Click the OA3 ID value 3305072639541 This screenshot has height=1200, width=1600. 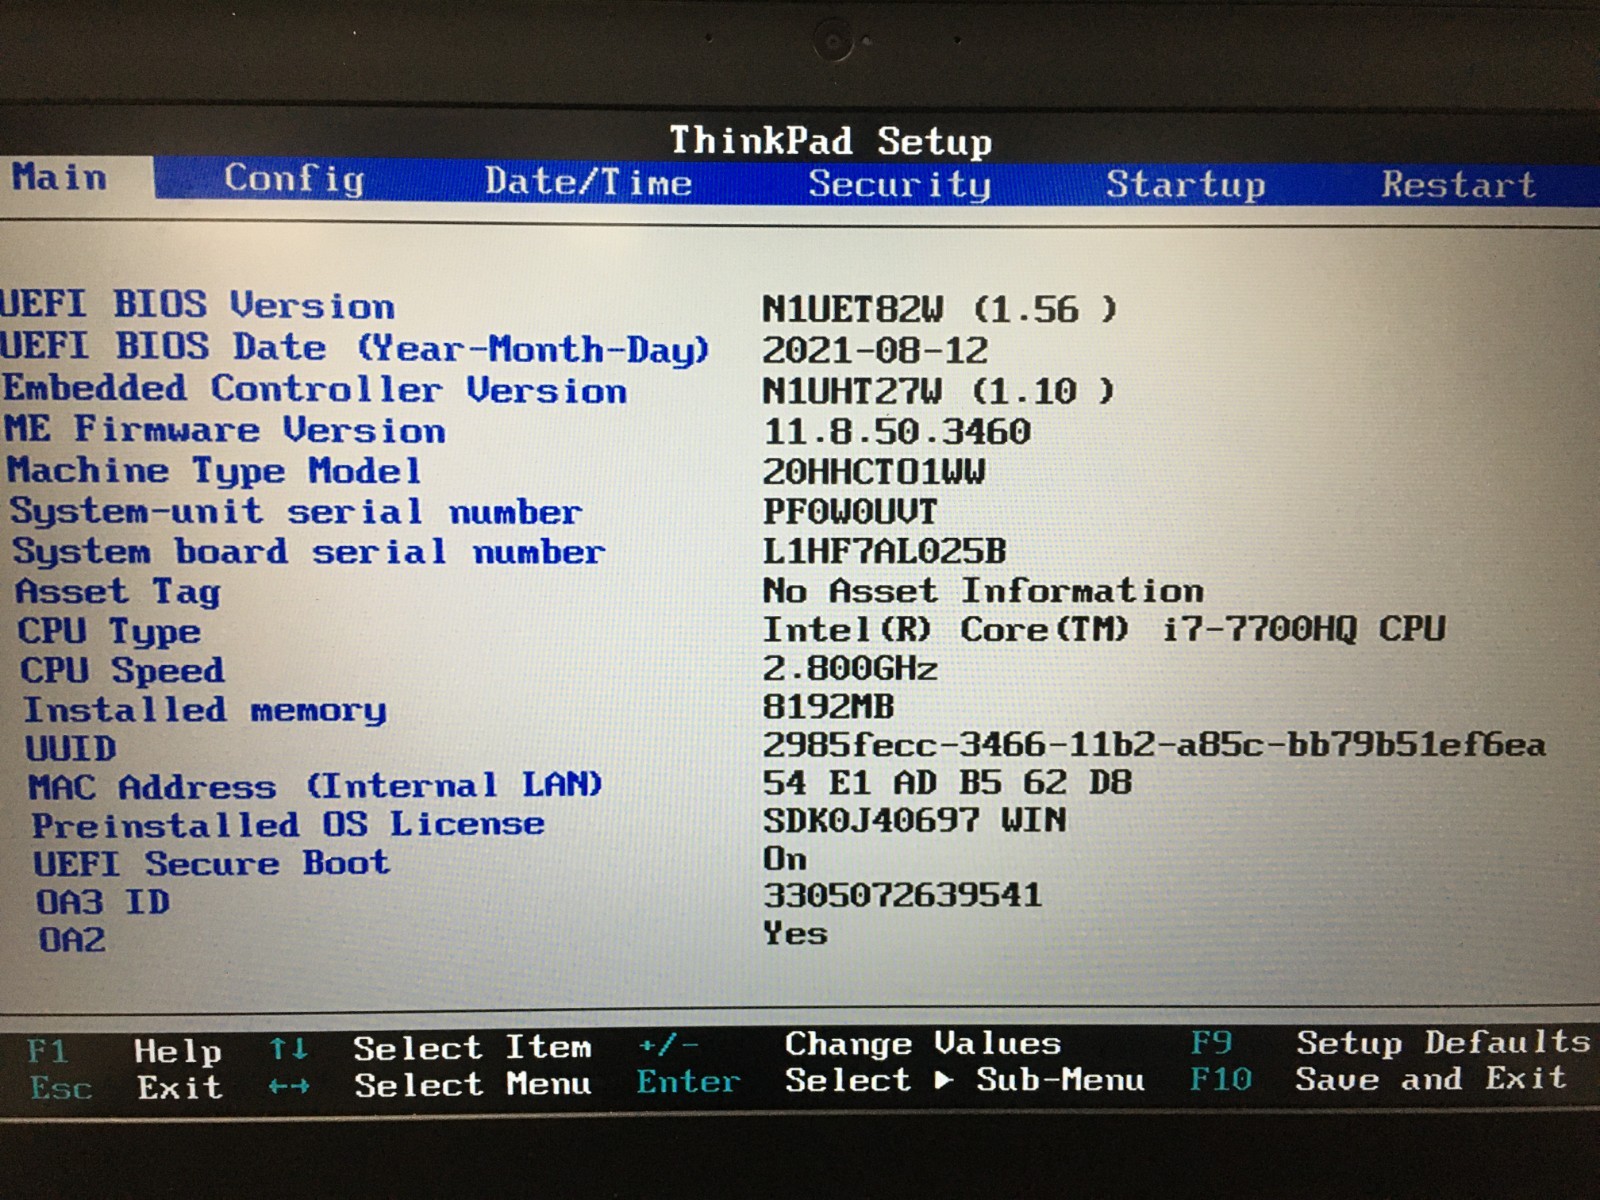(x=902, y=894)
